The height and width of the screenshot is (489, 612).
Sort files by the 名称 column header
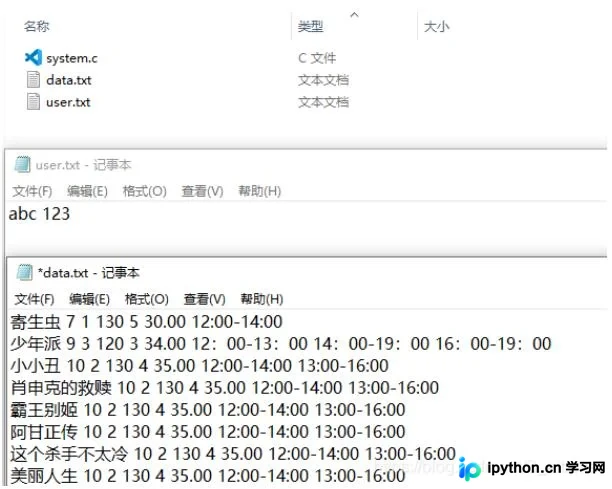(x=37, y=26)
